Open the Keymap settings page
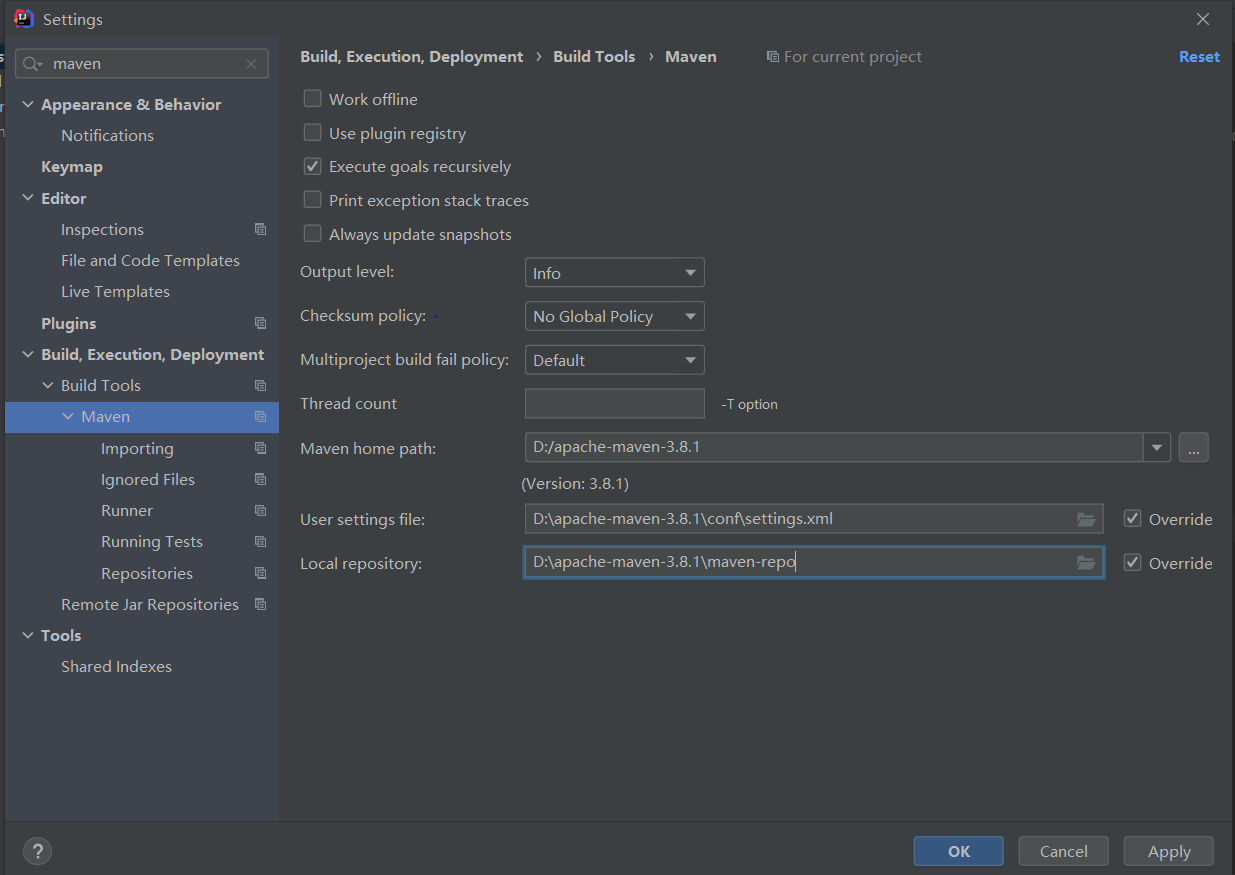This screenshot has height=875, width=1235. (x=72, y=167)
